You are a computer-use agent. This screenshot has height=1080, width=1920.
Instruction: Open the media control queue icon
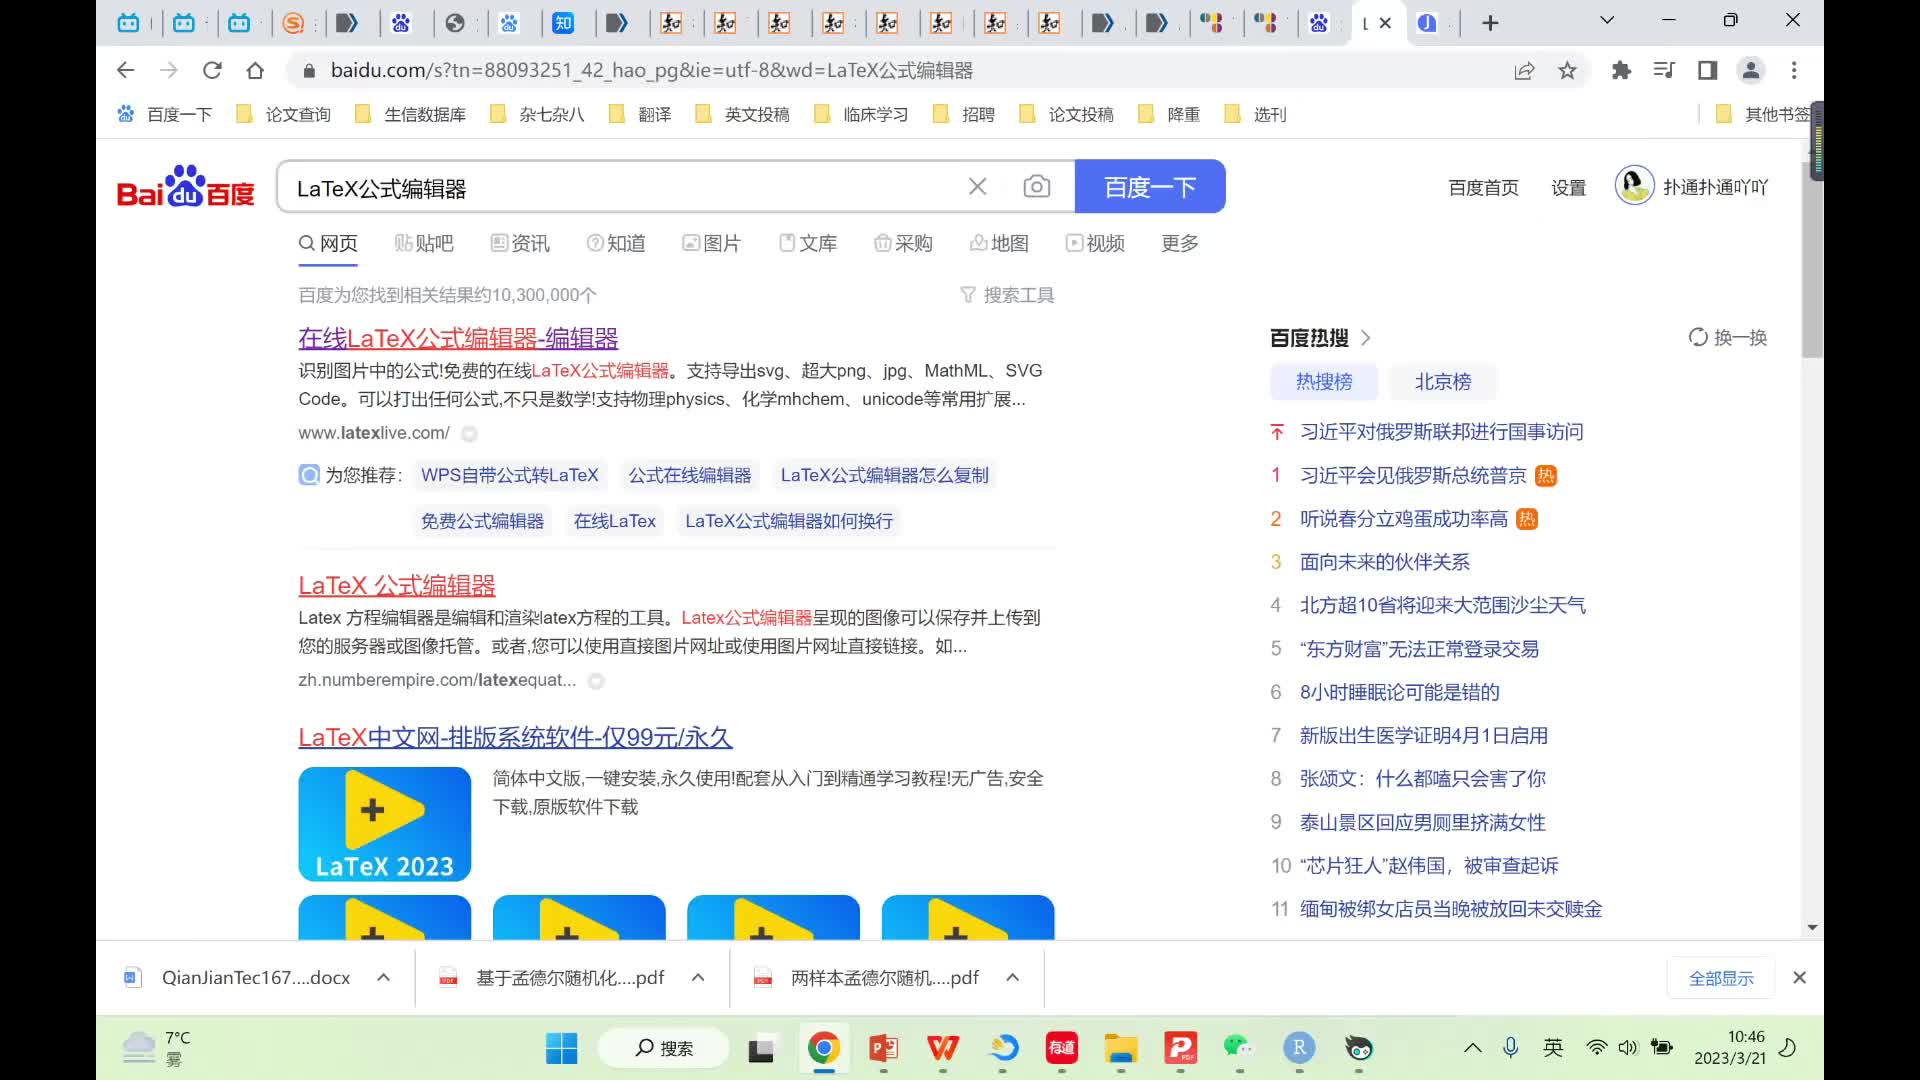point(1664,70)
